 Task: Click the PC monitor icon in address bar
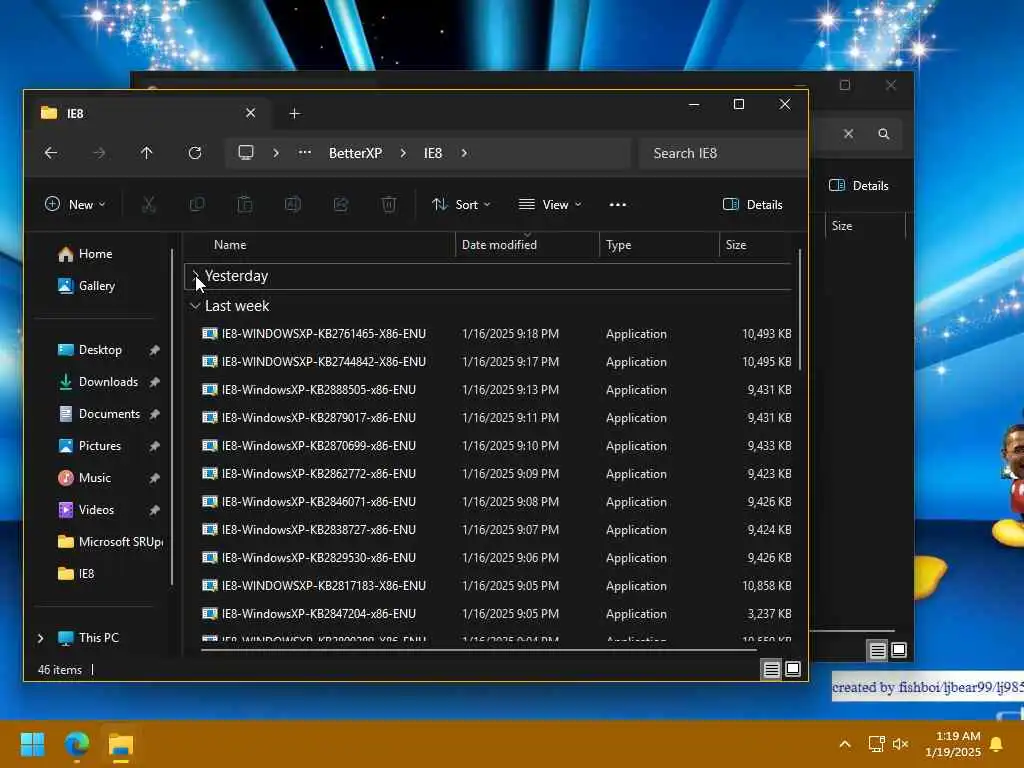pyautogui.click(x=246, y=153)
